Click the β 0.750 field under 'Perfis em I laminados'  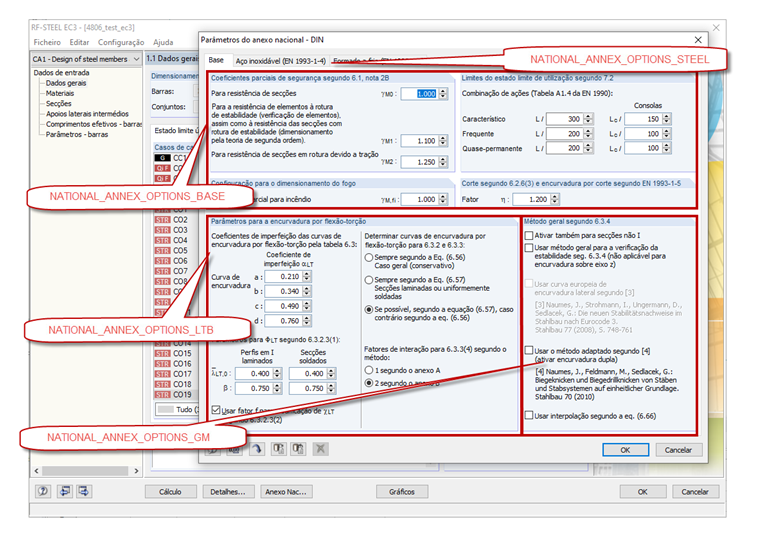(x=254, y=388)
